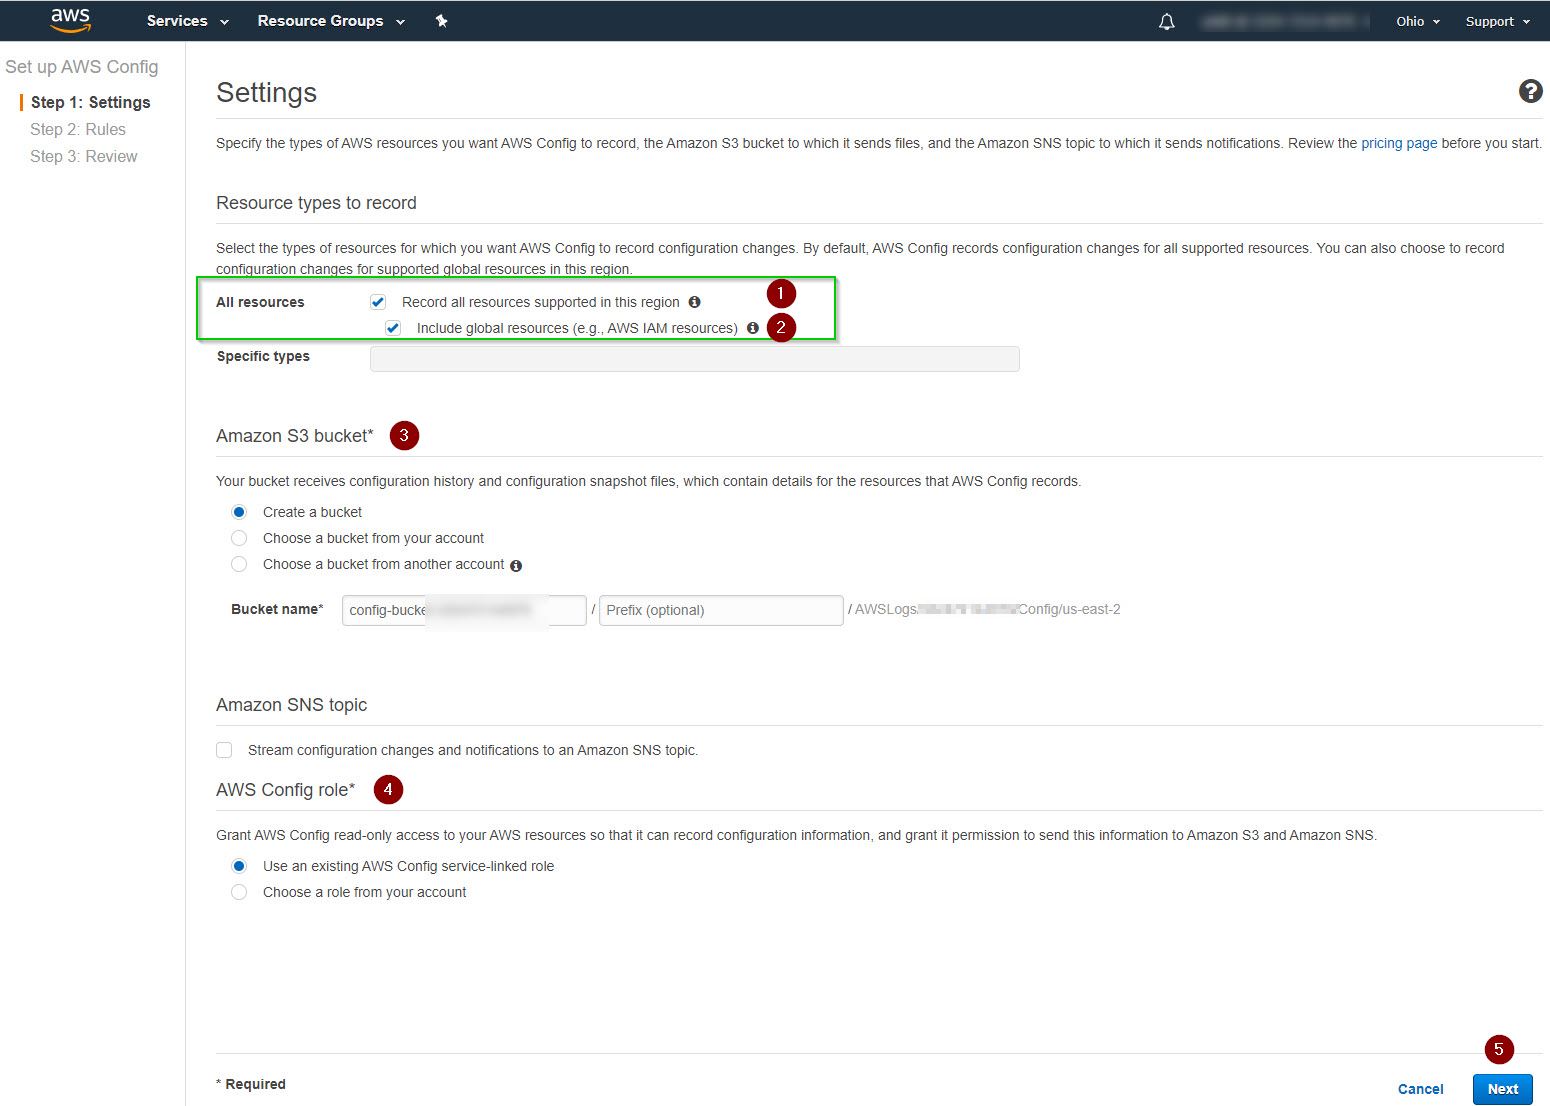Select Choose a role from your account

pos(239,892)
